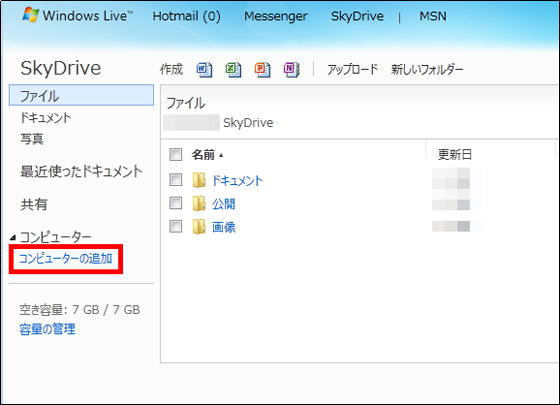Screen dimensions: 560x405
Task: Click the Windows Live logo
Action: point(77,16)
